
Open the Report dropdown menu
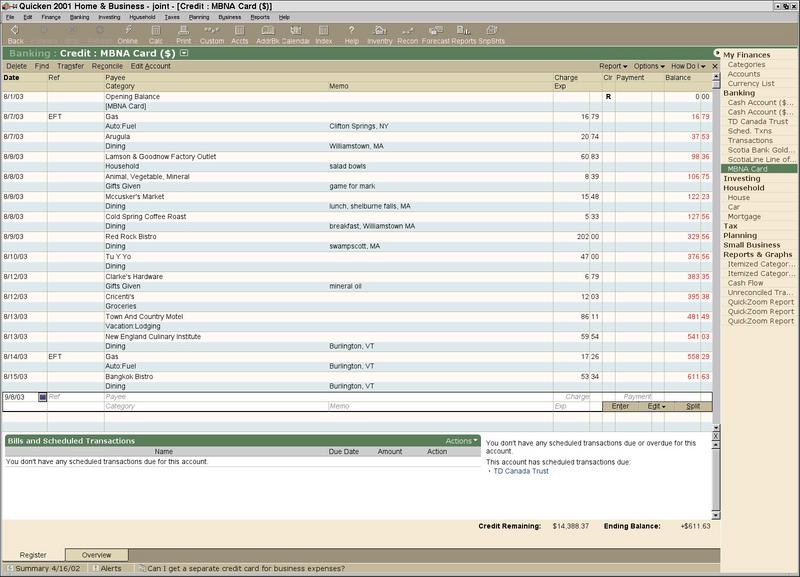613,66
